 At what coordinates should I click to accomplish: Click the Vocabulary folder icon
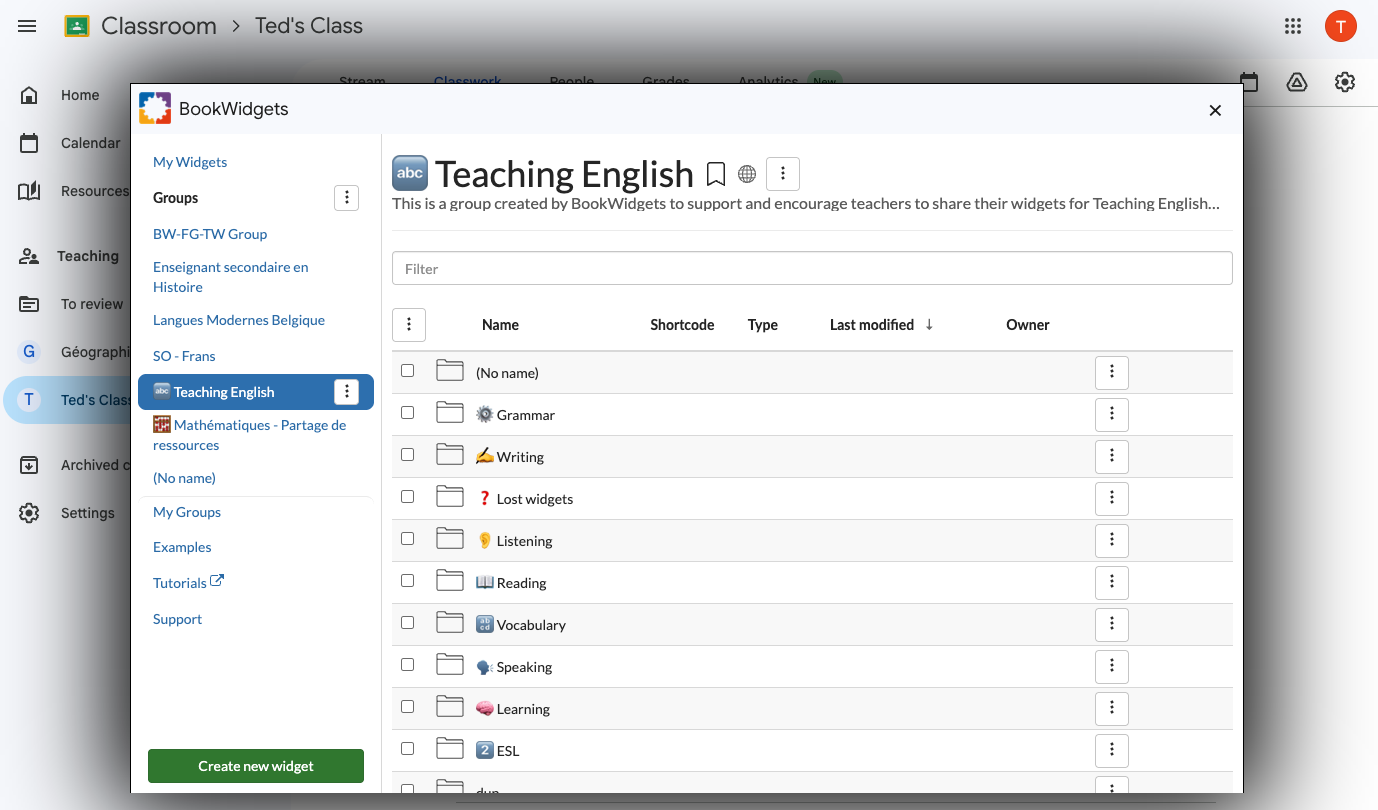pos(450,623)
